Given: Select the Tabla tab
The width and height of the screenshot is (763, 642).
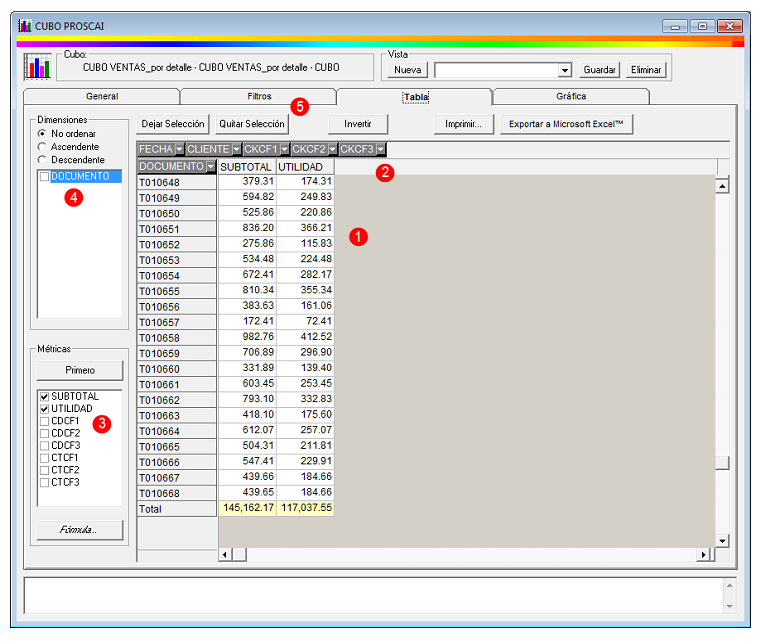Looking at the screenshot, I should pos(416,97).
